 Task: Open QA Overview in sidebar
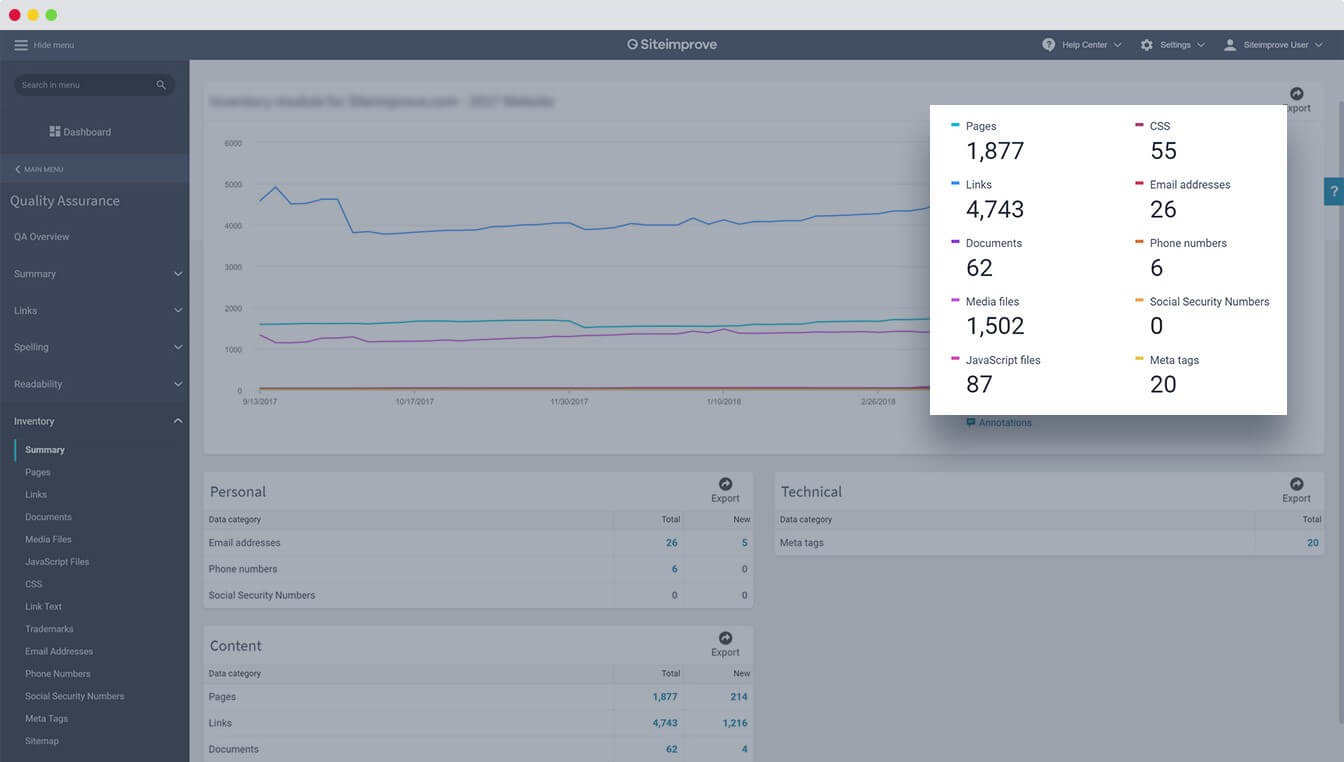[x=42, y=237]
